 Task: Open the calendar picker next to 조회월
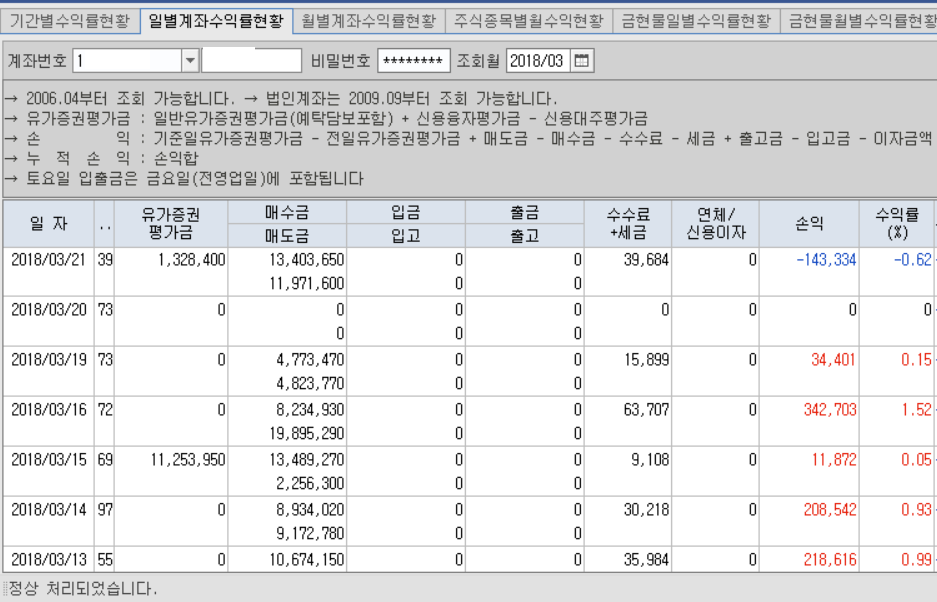[x=582, y=61]
